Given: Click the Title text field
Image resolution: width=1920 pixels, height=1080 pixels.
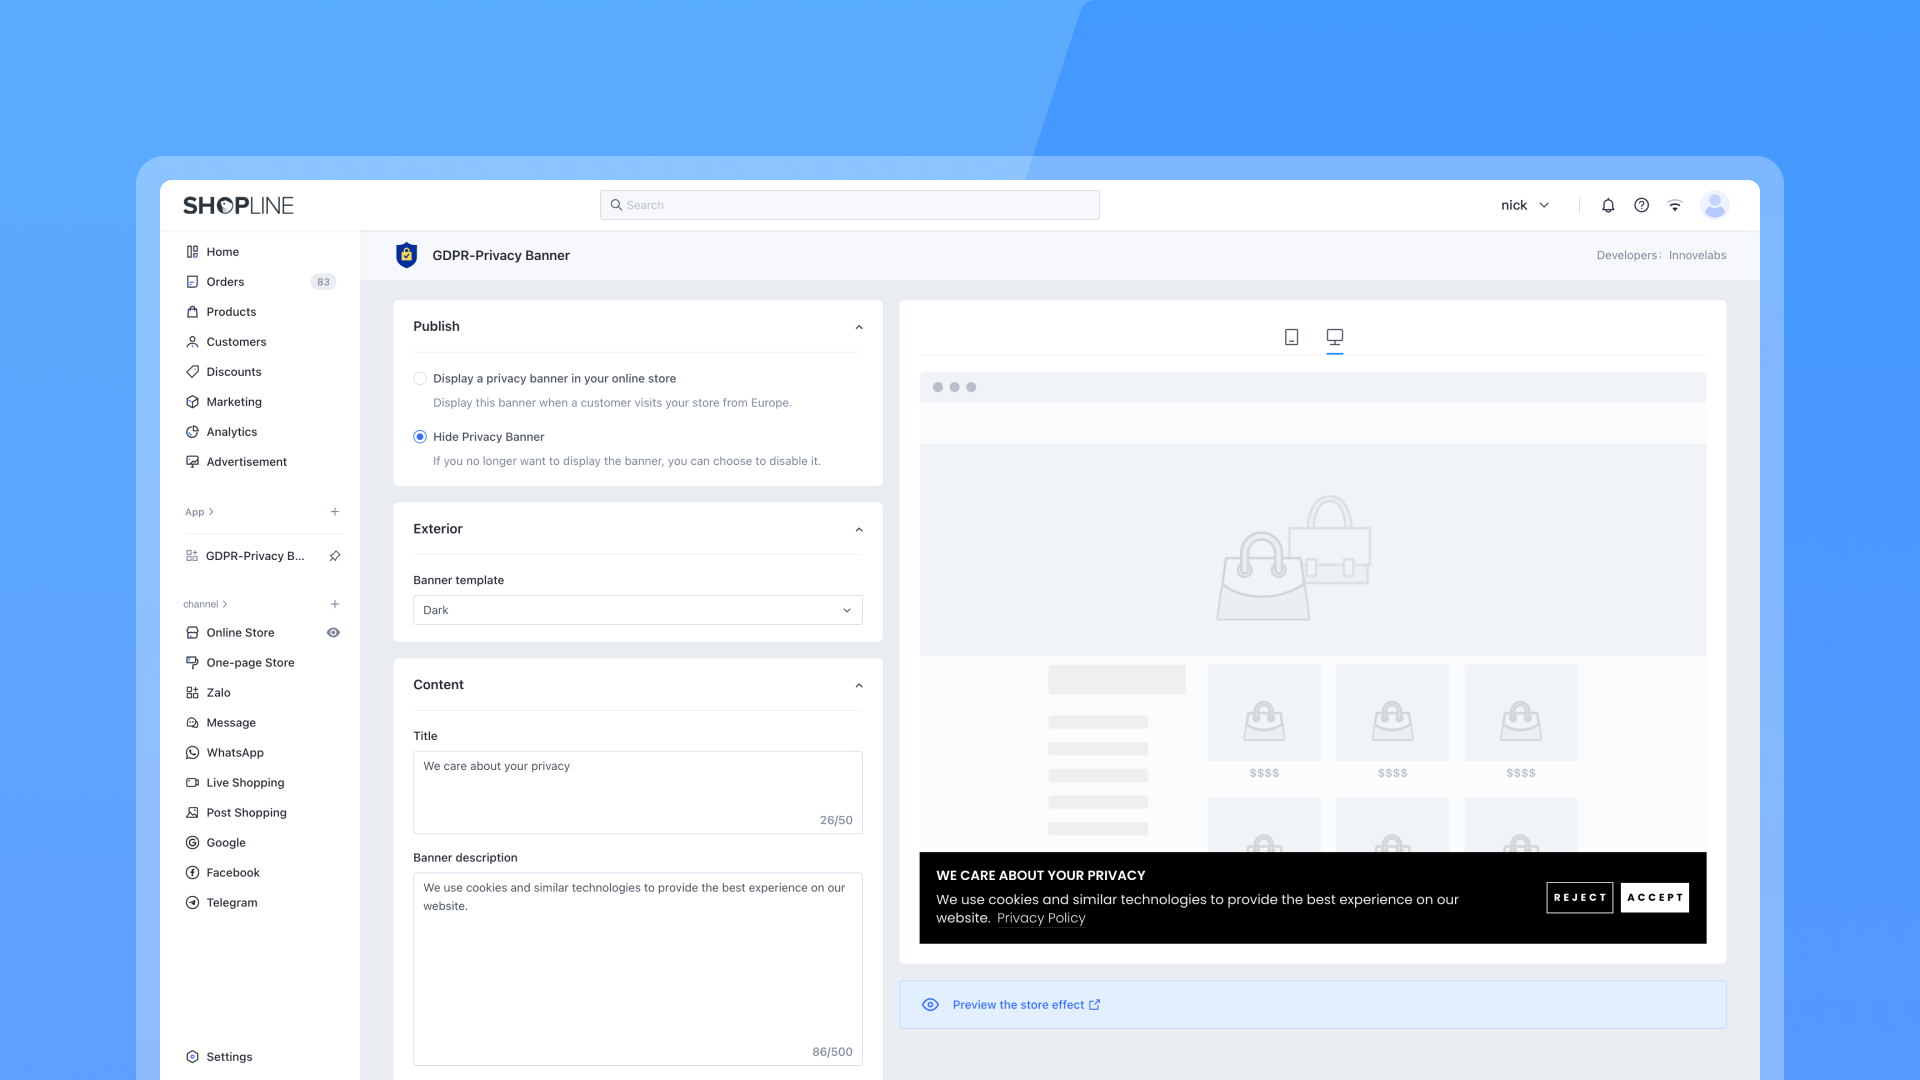Looking at the screenshot, I should 637,791.
